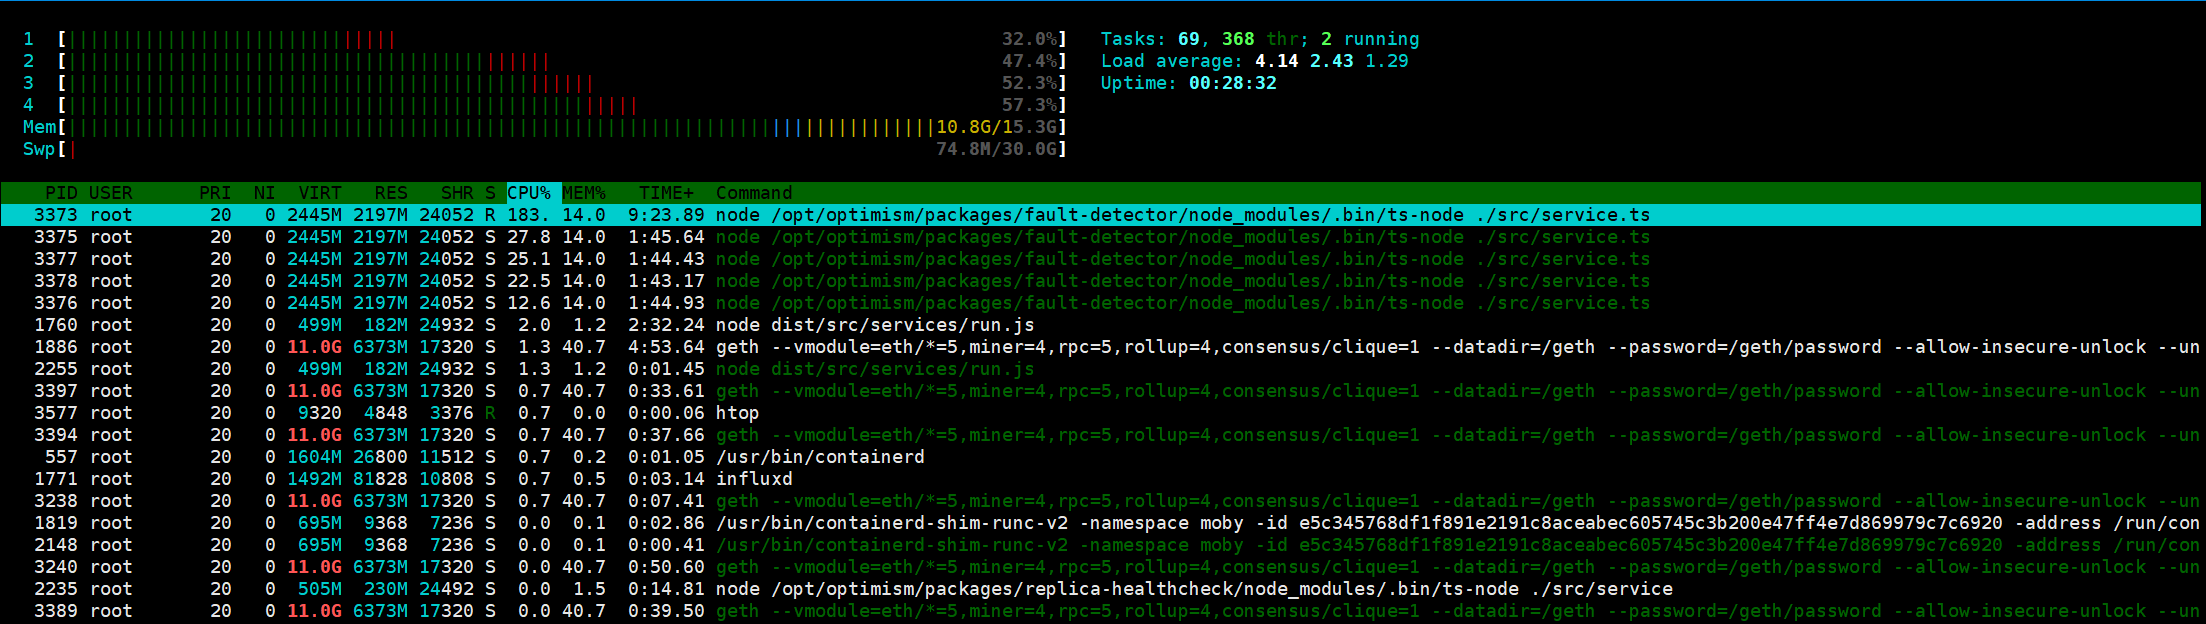The height and width of the screenshot is (624, 2206).
Task: Select containerd-shim row PID 1819
Action: 1101,523
